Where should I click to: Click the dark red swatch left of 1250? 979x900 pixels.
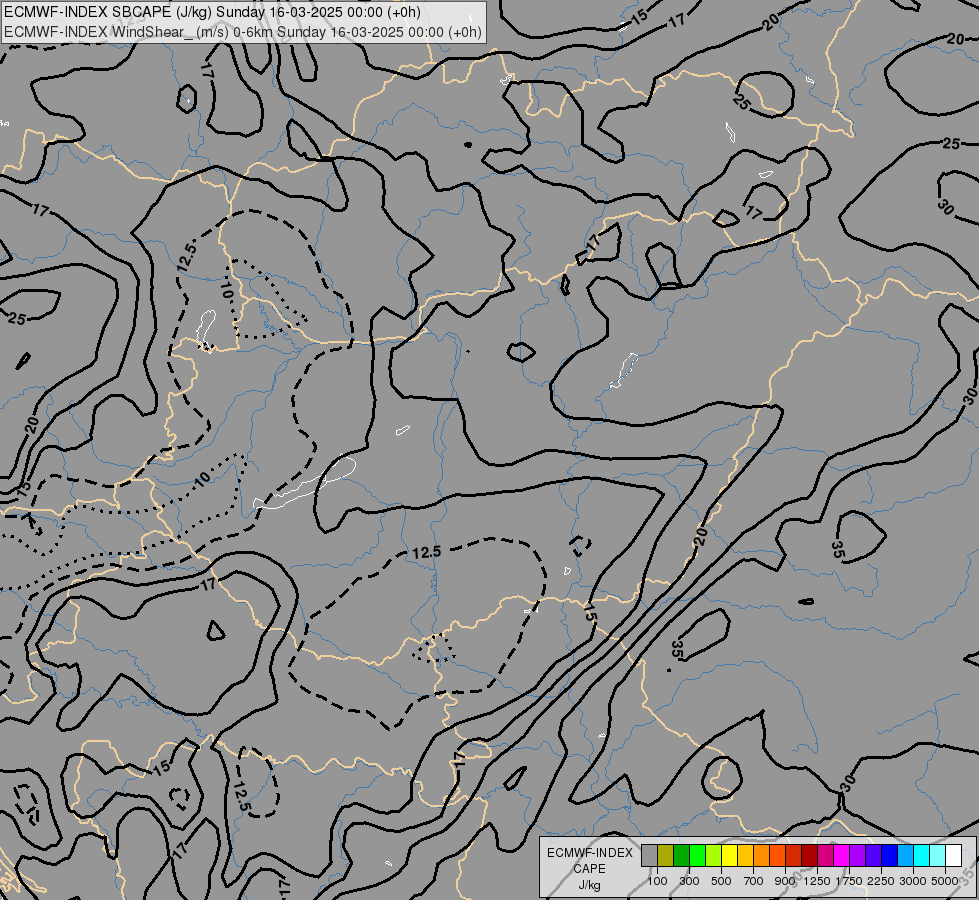[809, 855]
